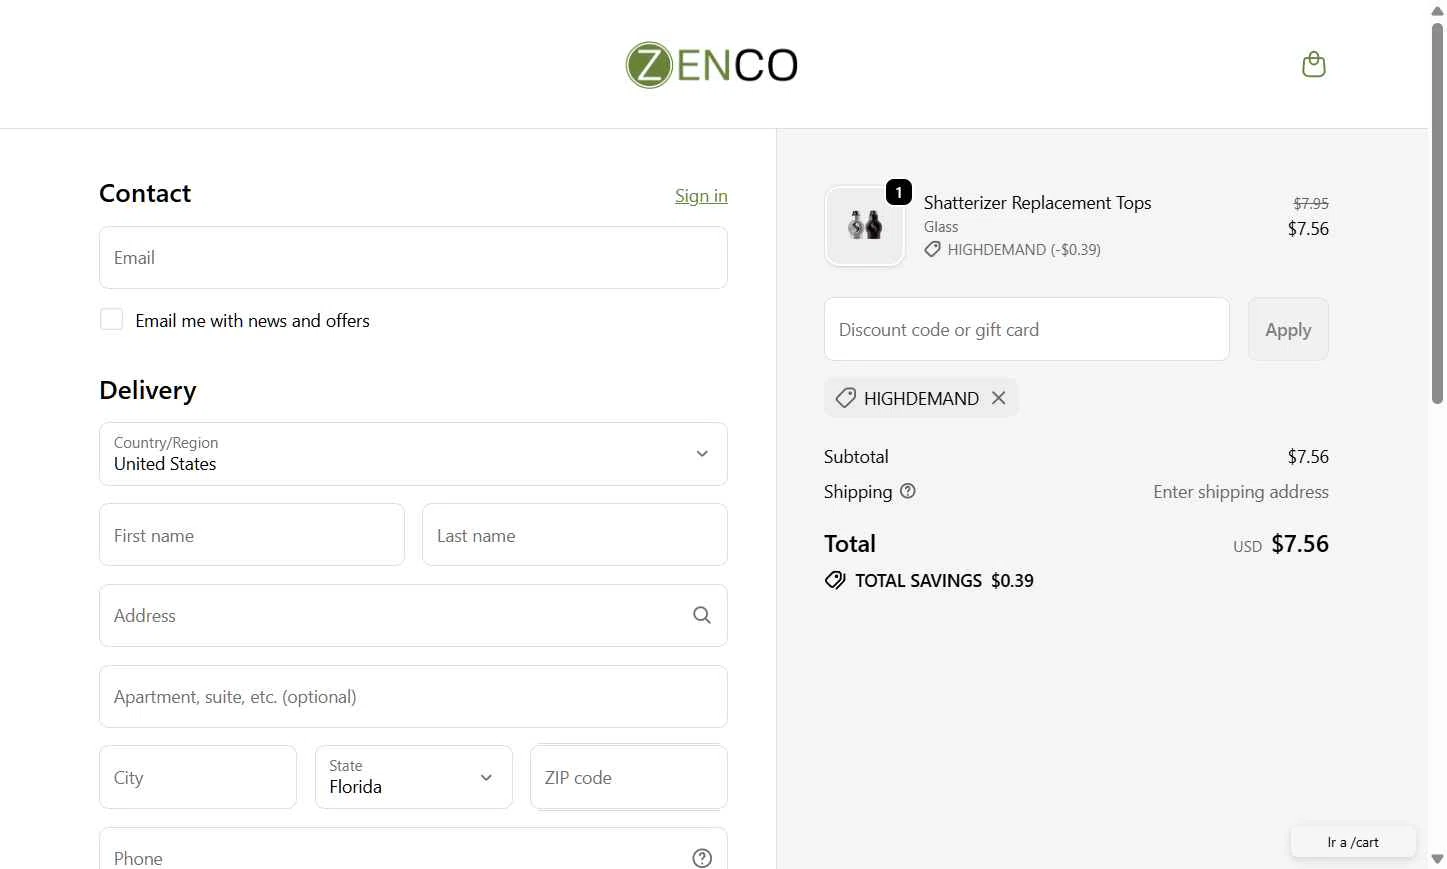Click the page vertical scrollbar thumb
Screen dimensions: 1447x869
click(1438, 212)
